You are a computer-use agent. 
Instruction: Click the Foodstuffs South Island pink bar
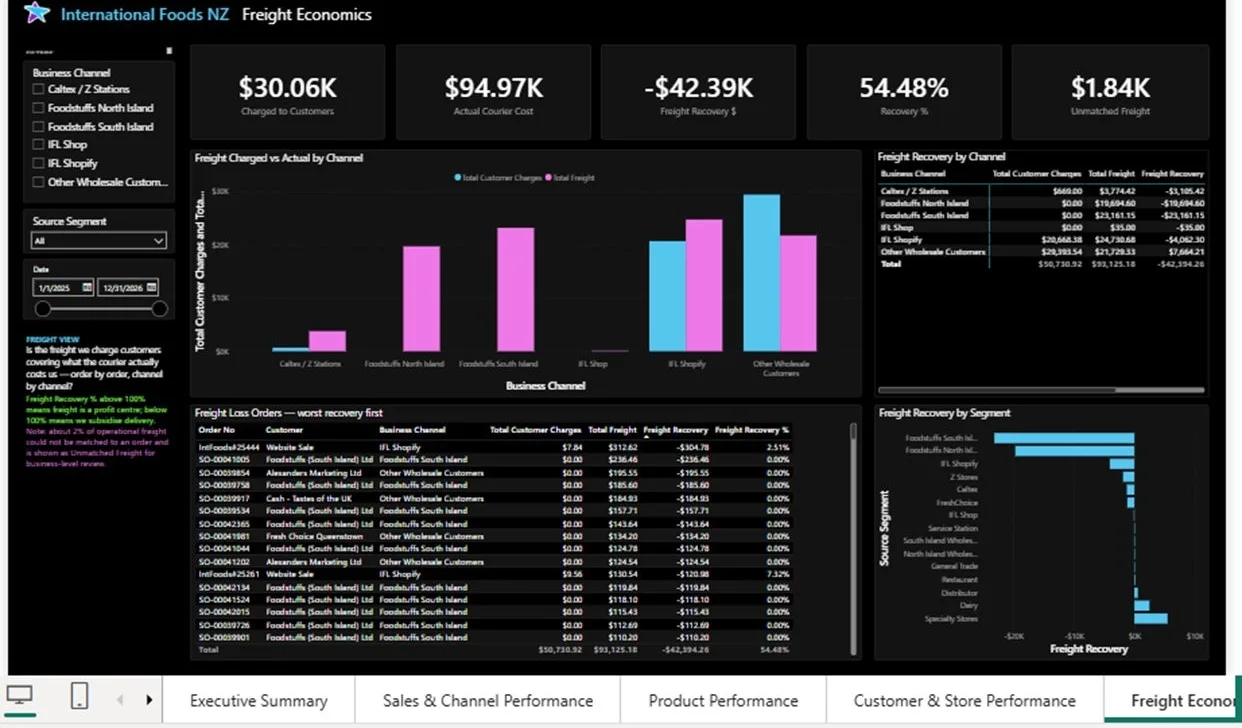516,290
